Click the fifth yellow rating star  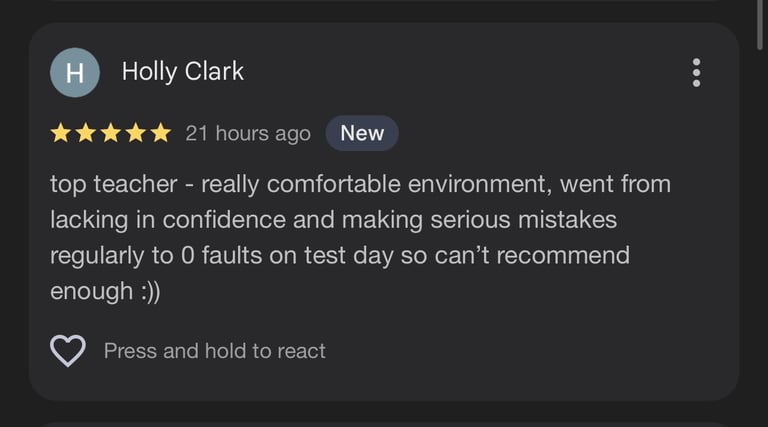pos(161,133)
